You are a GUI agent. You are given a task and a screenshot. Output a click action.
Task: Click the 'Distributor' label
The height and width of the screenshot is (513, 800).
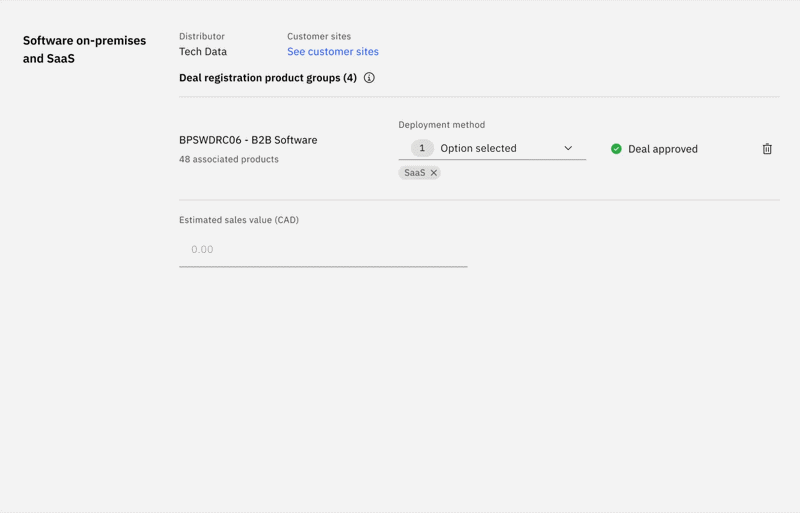point(202,36)
